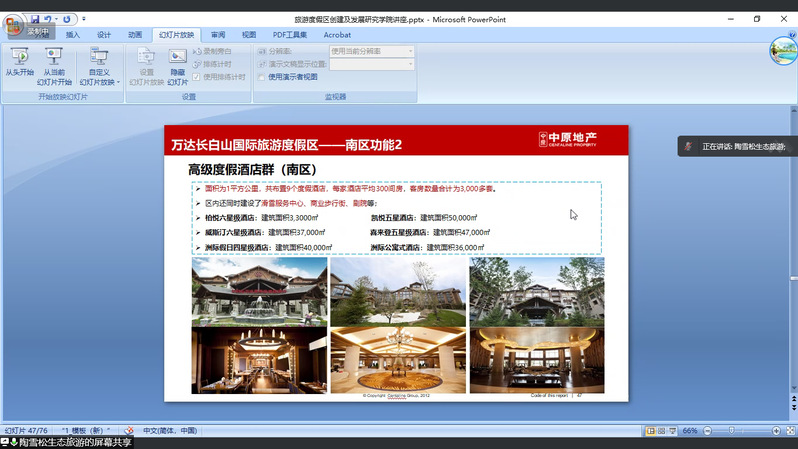Click the spell check icon in status bar
798x449 pixels.
click(x=128, y=430)
